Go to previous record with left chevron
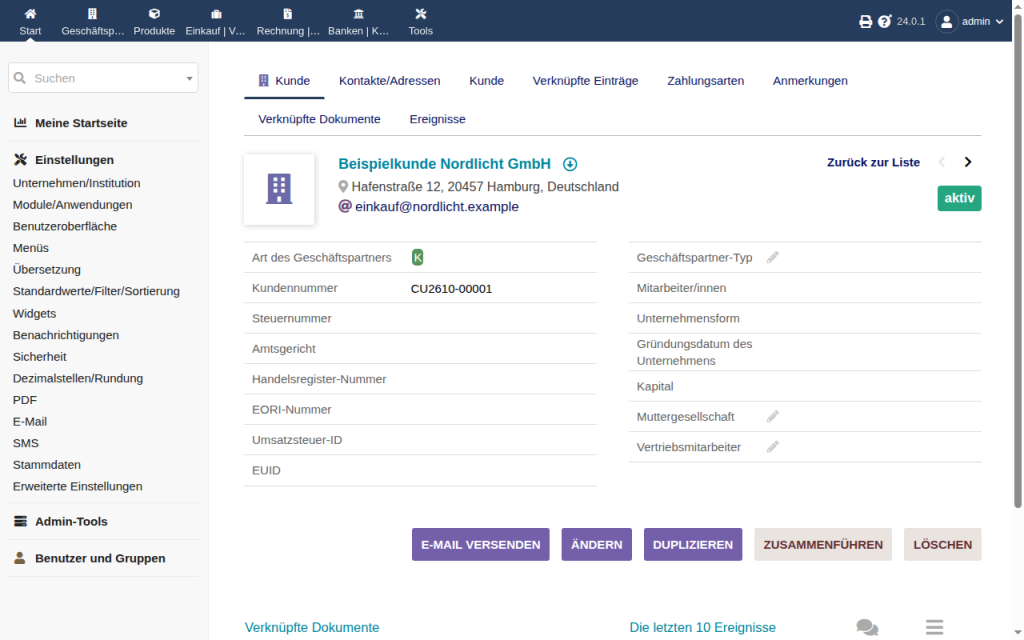The width and height of the screenshot is (1024, 640). tap(942, 162)
